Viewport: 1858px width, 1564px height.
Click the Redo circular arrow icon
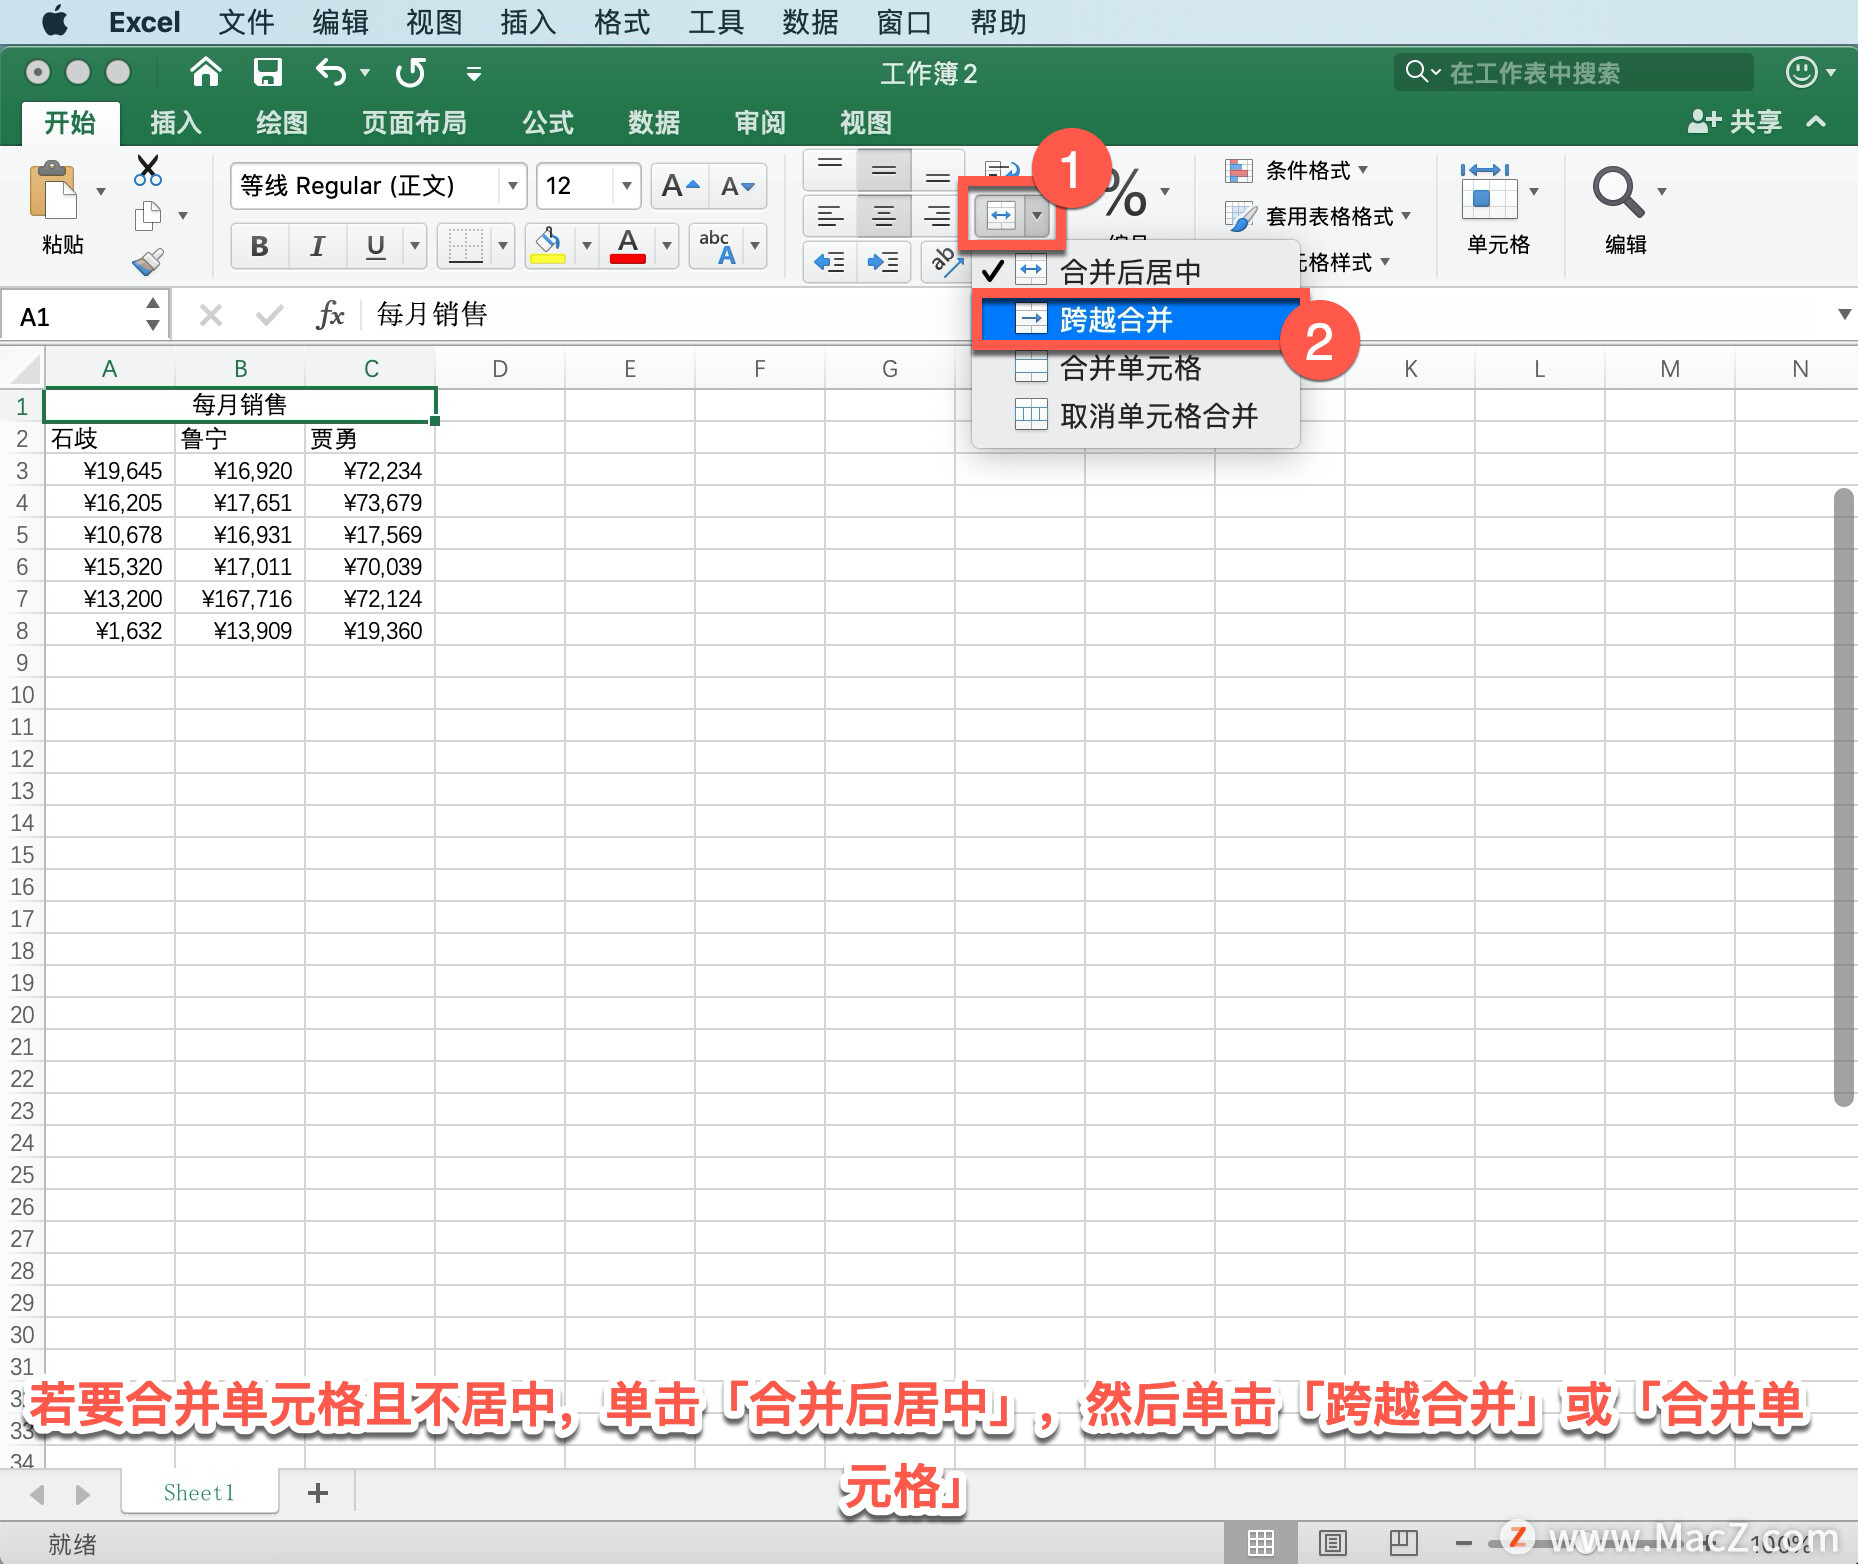click(411, 72)
